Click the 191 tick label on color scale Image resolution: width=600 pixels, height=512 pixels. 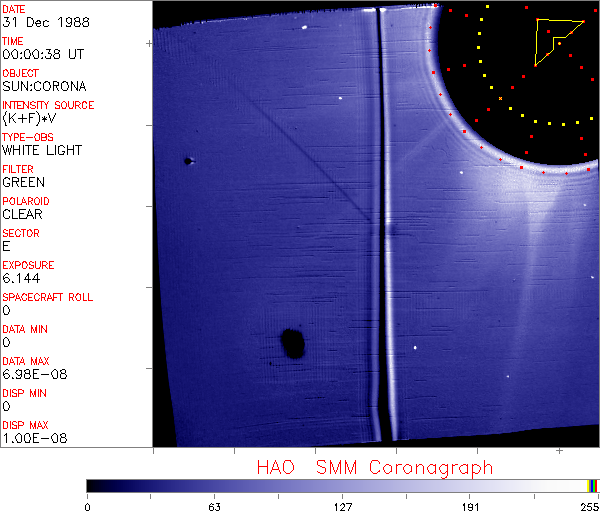tap(470, 507)
